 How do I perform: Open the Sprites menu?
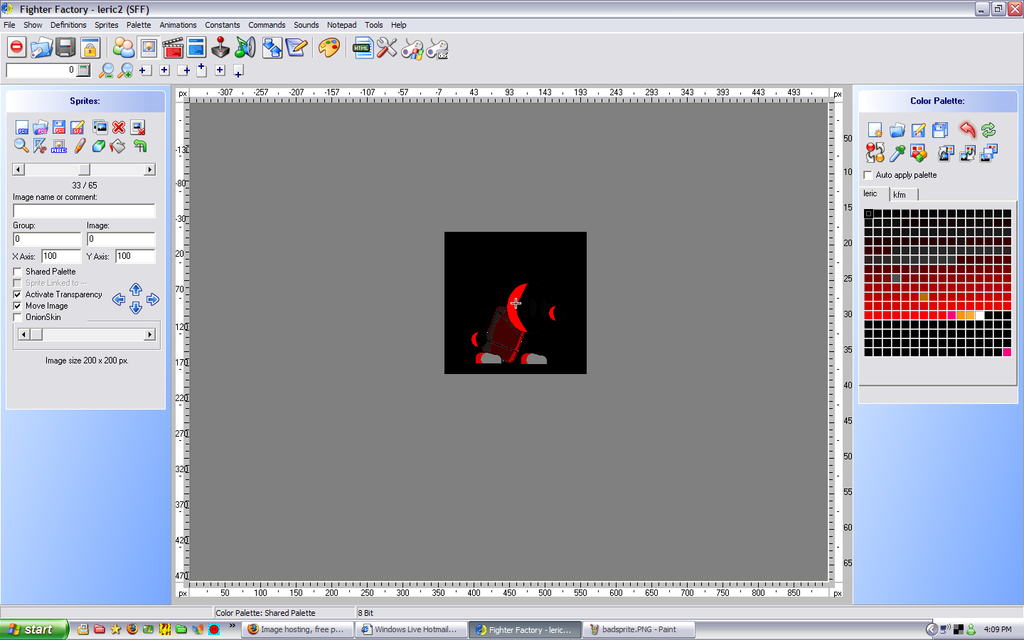(x=106, y=25)
